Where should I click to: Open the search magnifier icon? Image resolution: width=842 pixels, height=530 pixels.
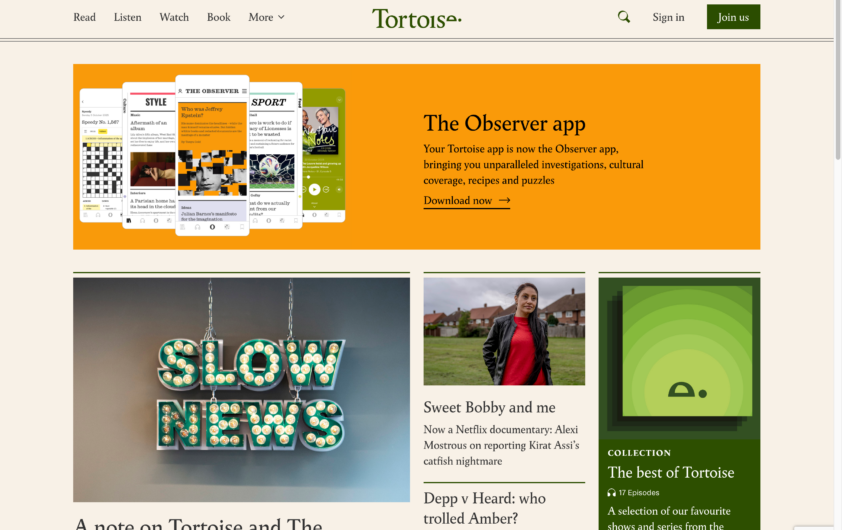623,17
